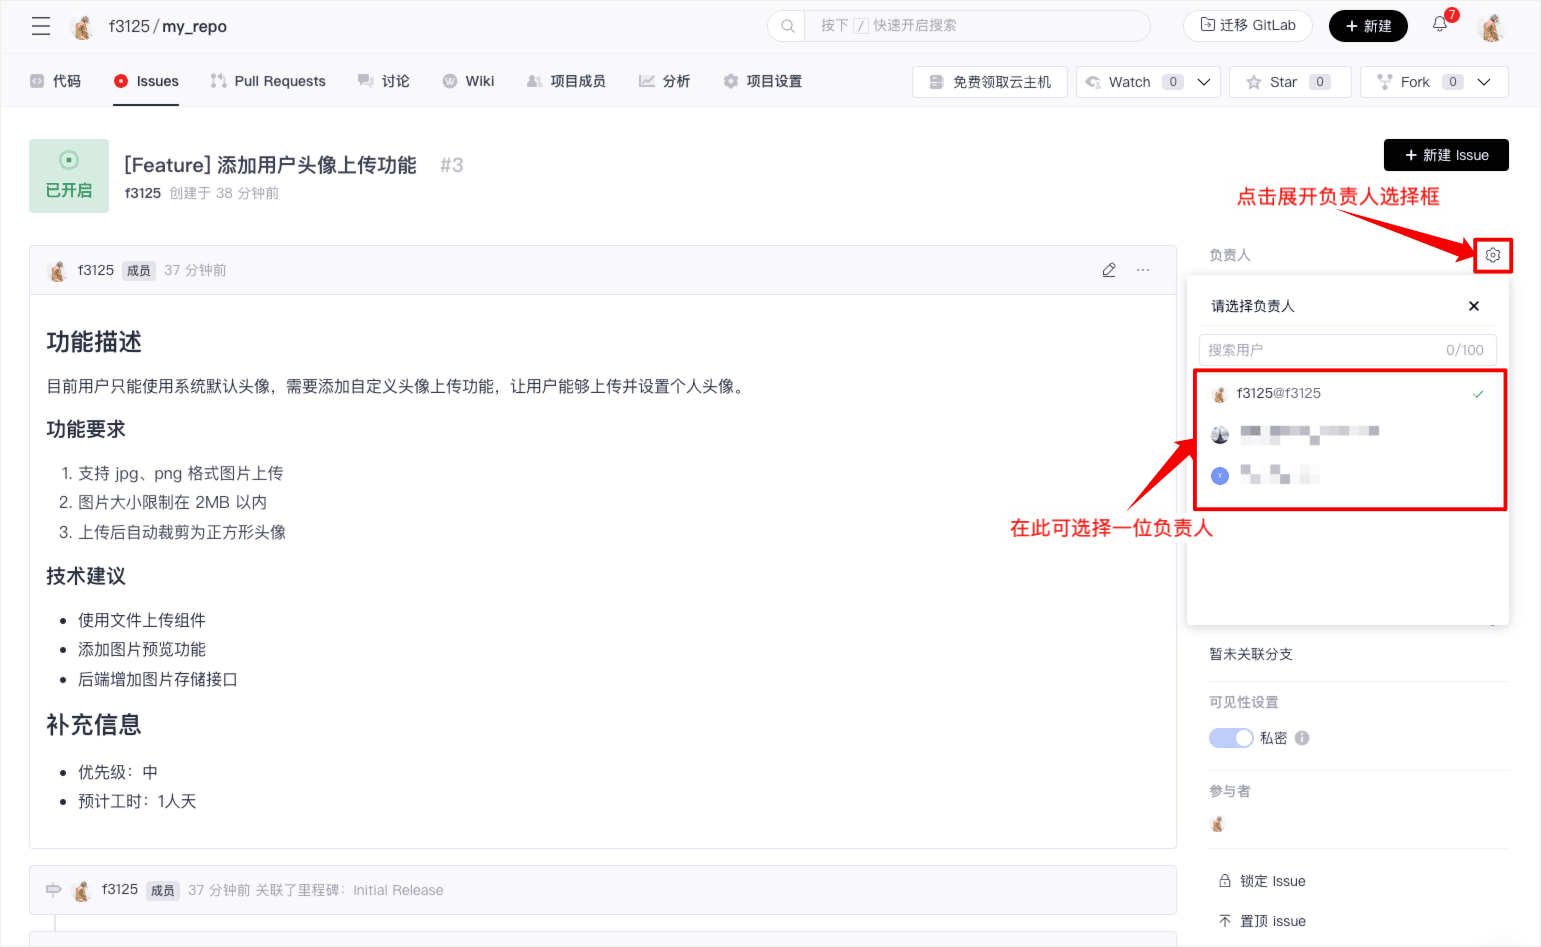The image size is (1541, 947).
Task: Open the comment's more options ellipsis
Action: point(1143,270)
